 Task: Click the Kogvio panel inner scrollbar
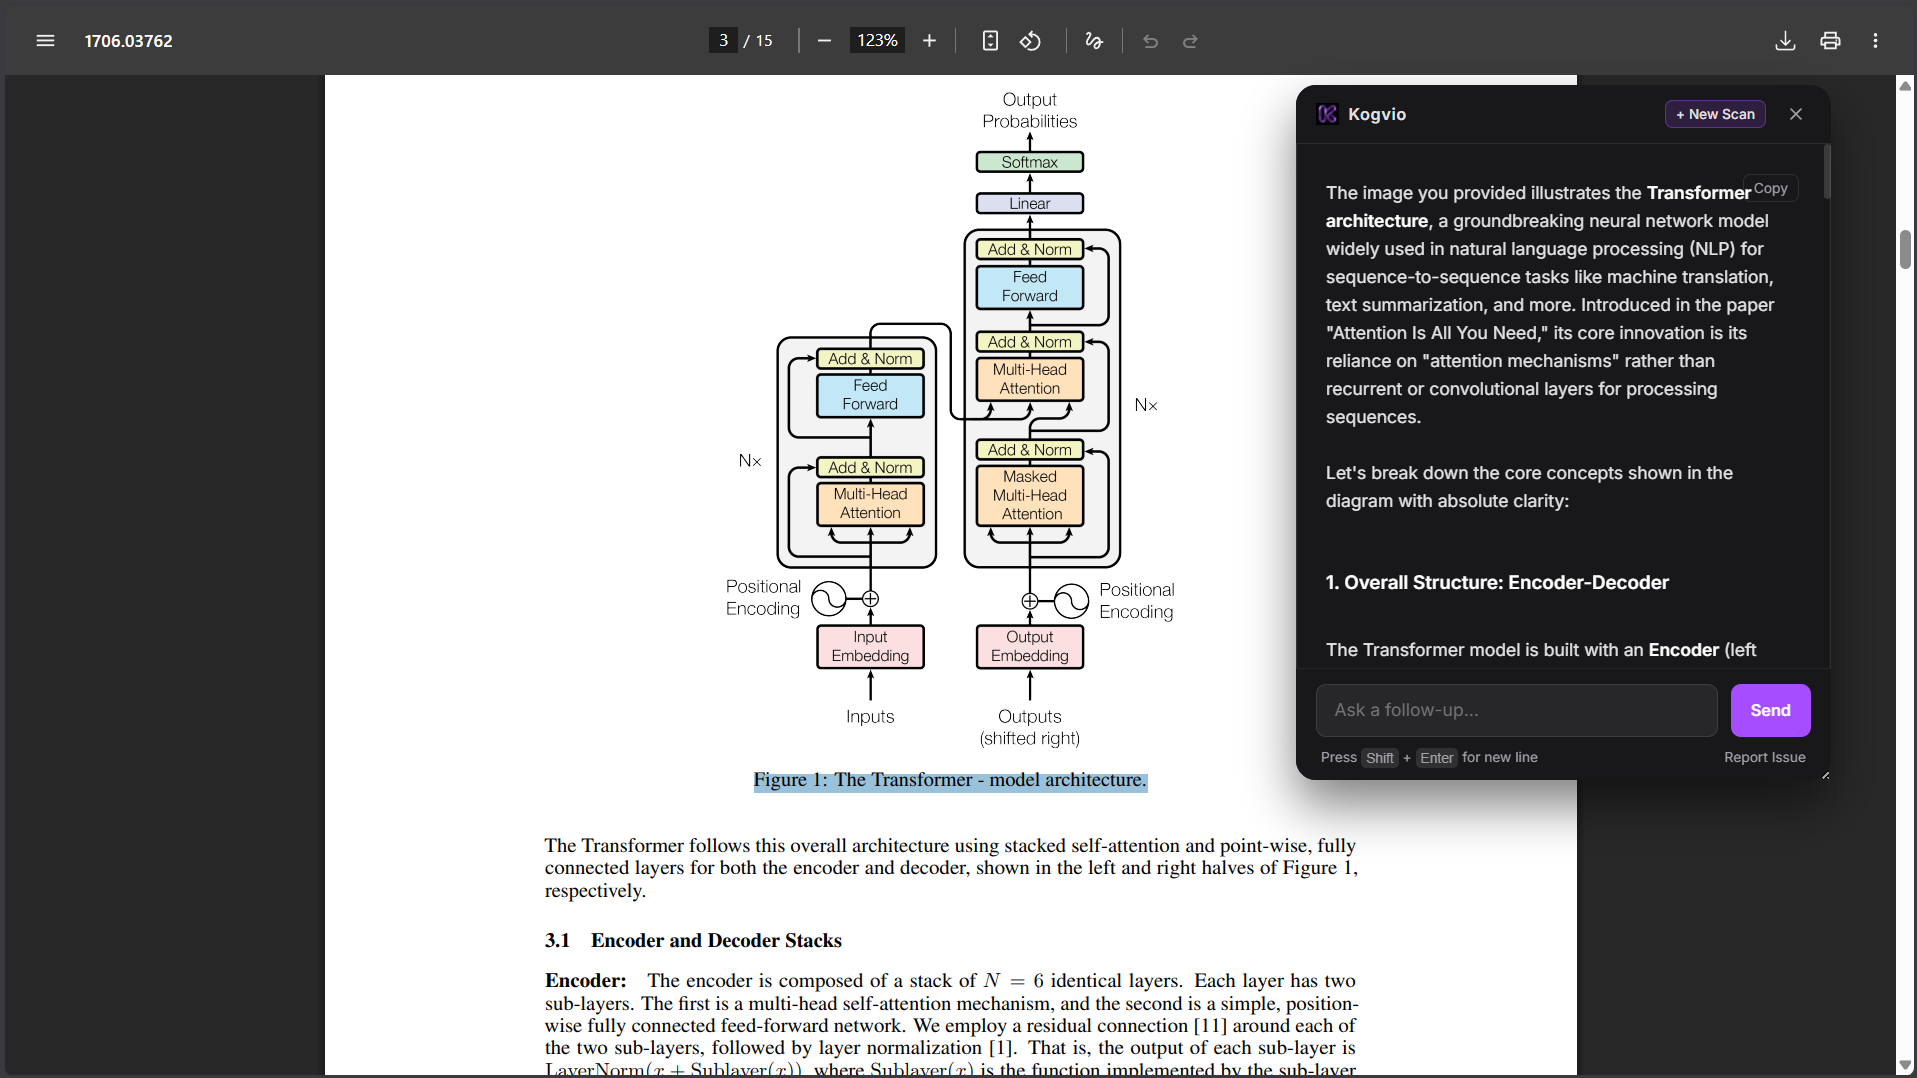(1826, 171)
